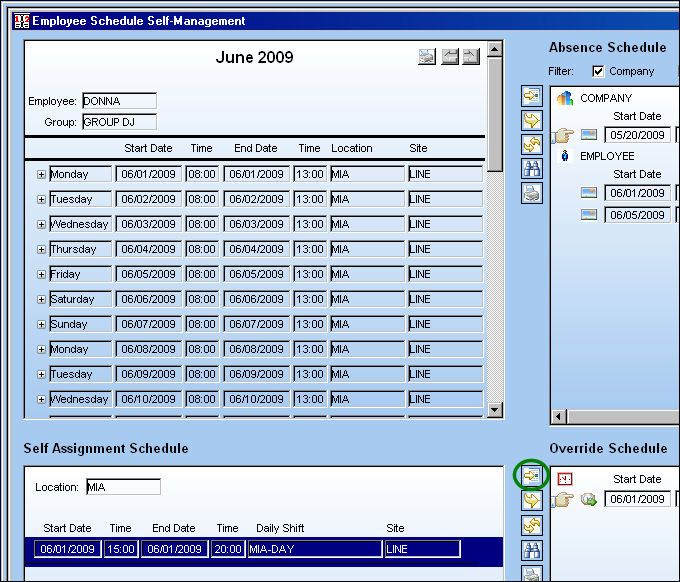Click the Group field containing GROUP DJ

click(119, 122)
